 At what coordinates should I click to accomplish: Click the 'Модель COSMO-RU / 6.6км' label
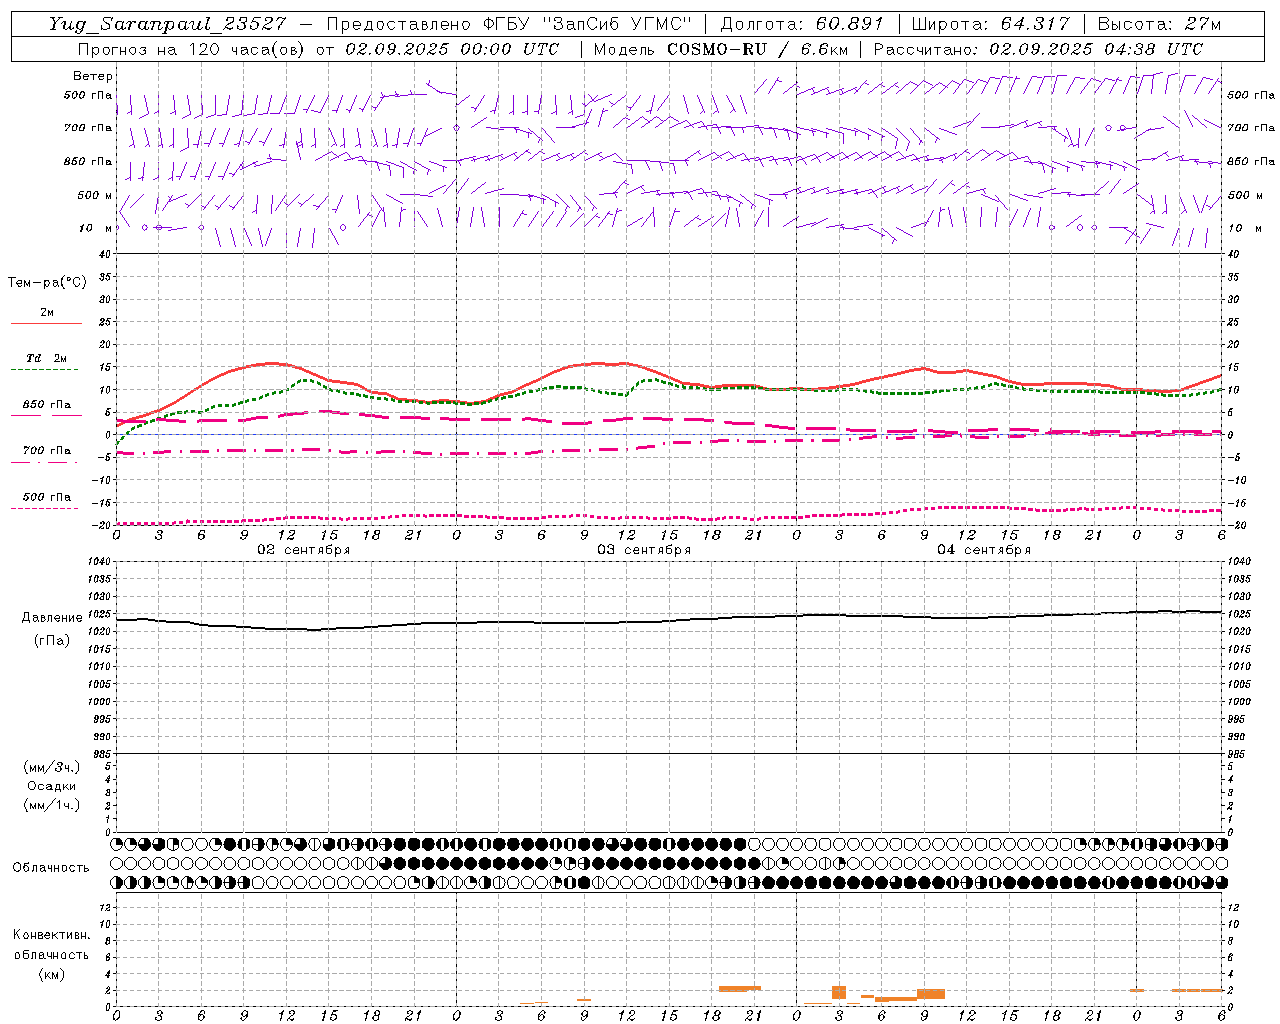click(x=720, y=49)
